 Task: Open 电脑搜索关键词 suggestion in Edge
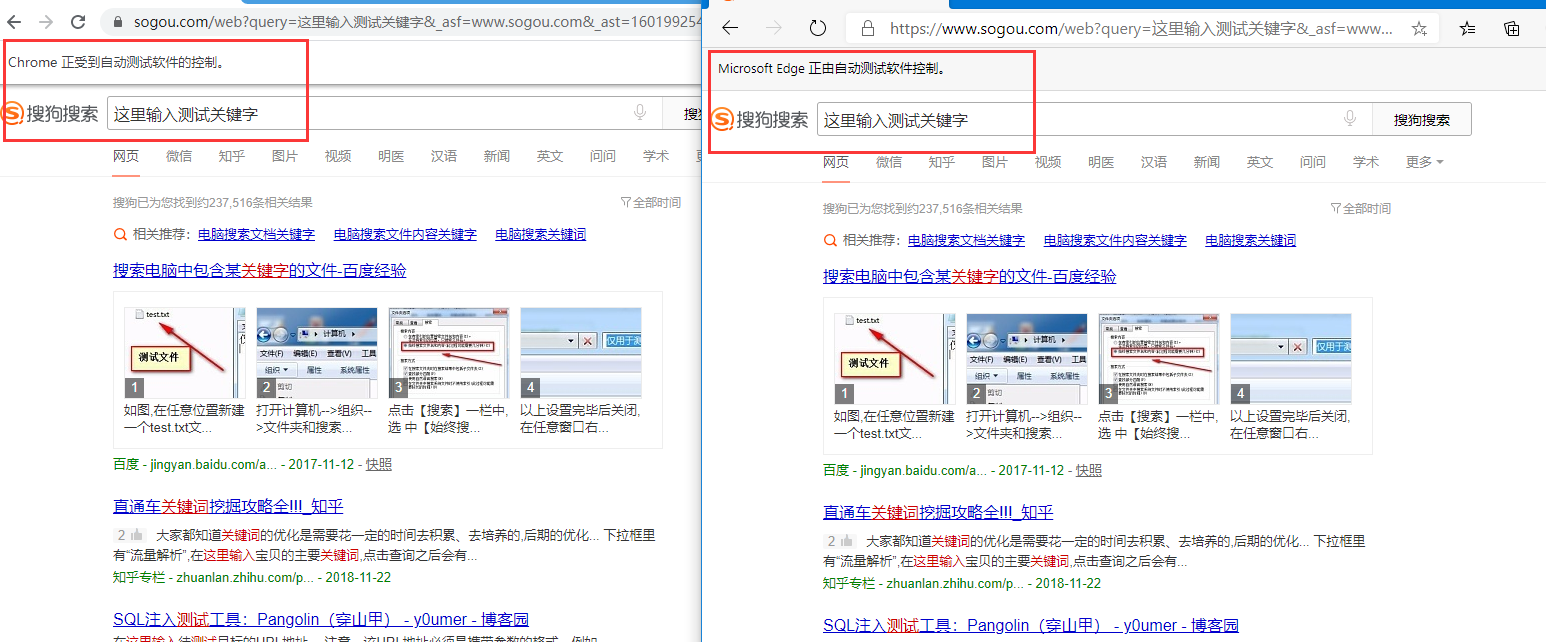[x=1251, y=241]
